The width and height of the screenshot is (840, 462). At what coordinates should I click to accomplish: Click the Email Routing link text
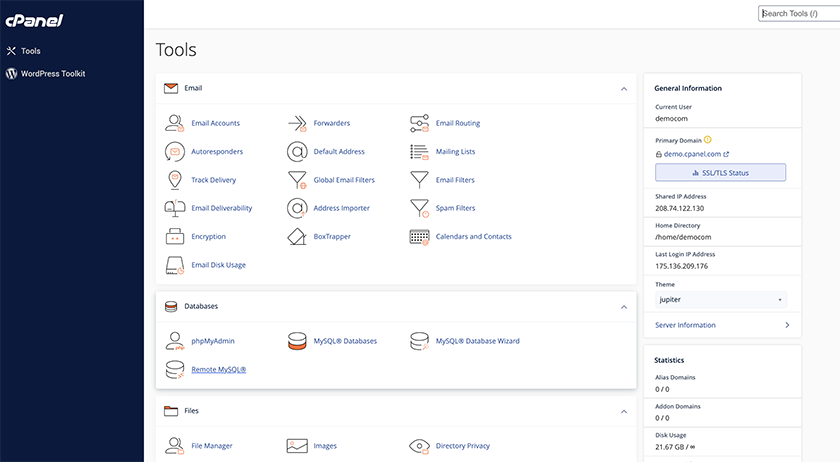(x=458, y=123)
